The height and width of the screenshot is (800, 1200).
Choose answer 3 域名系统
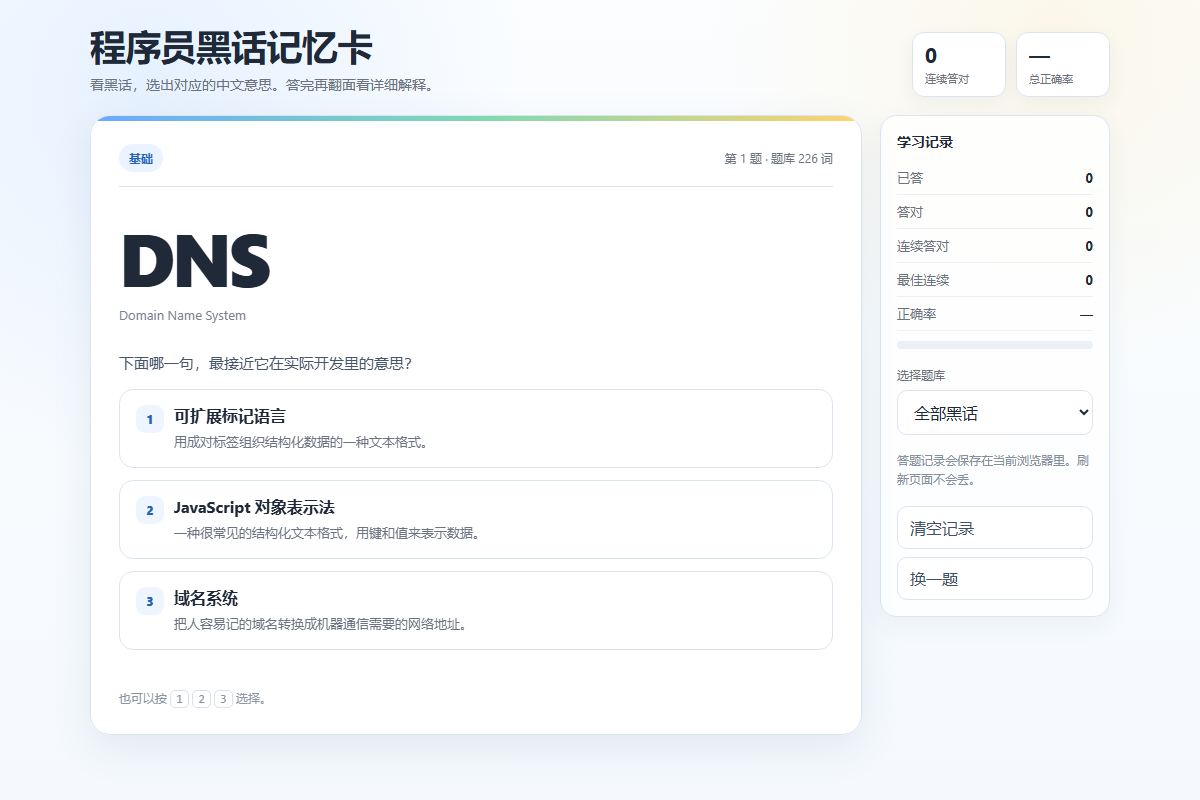coord(476,610)
